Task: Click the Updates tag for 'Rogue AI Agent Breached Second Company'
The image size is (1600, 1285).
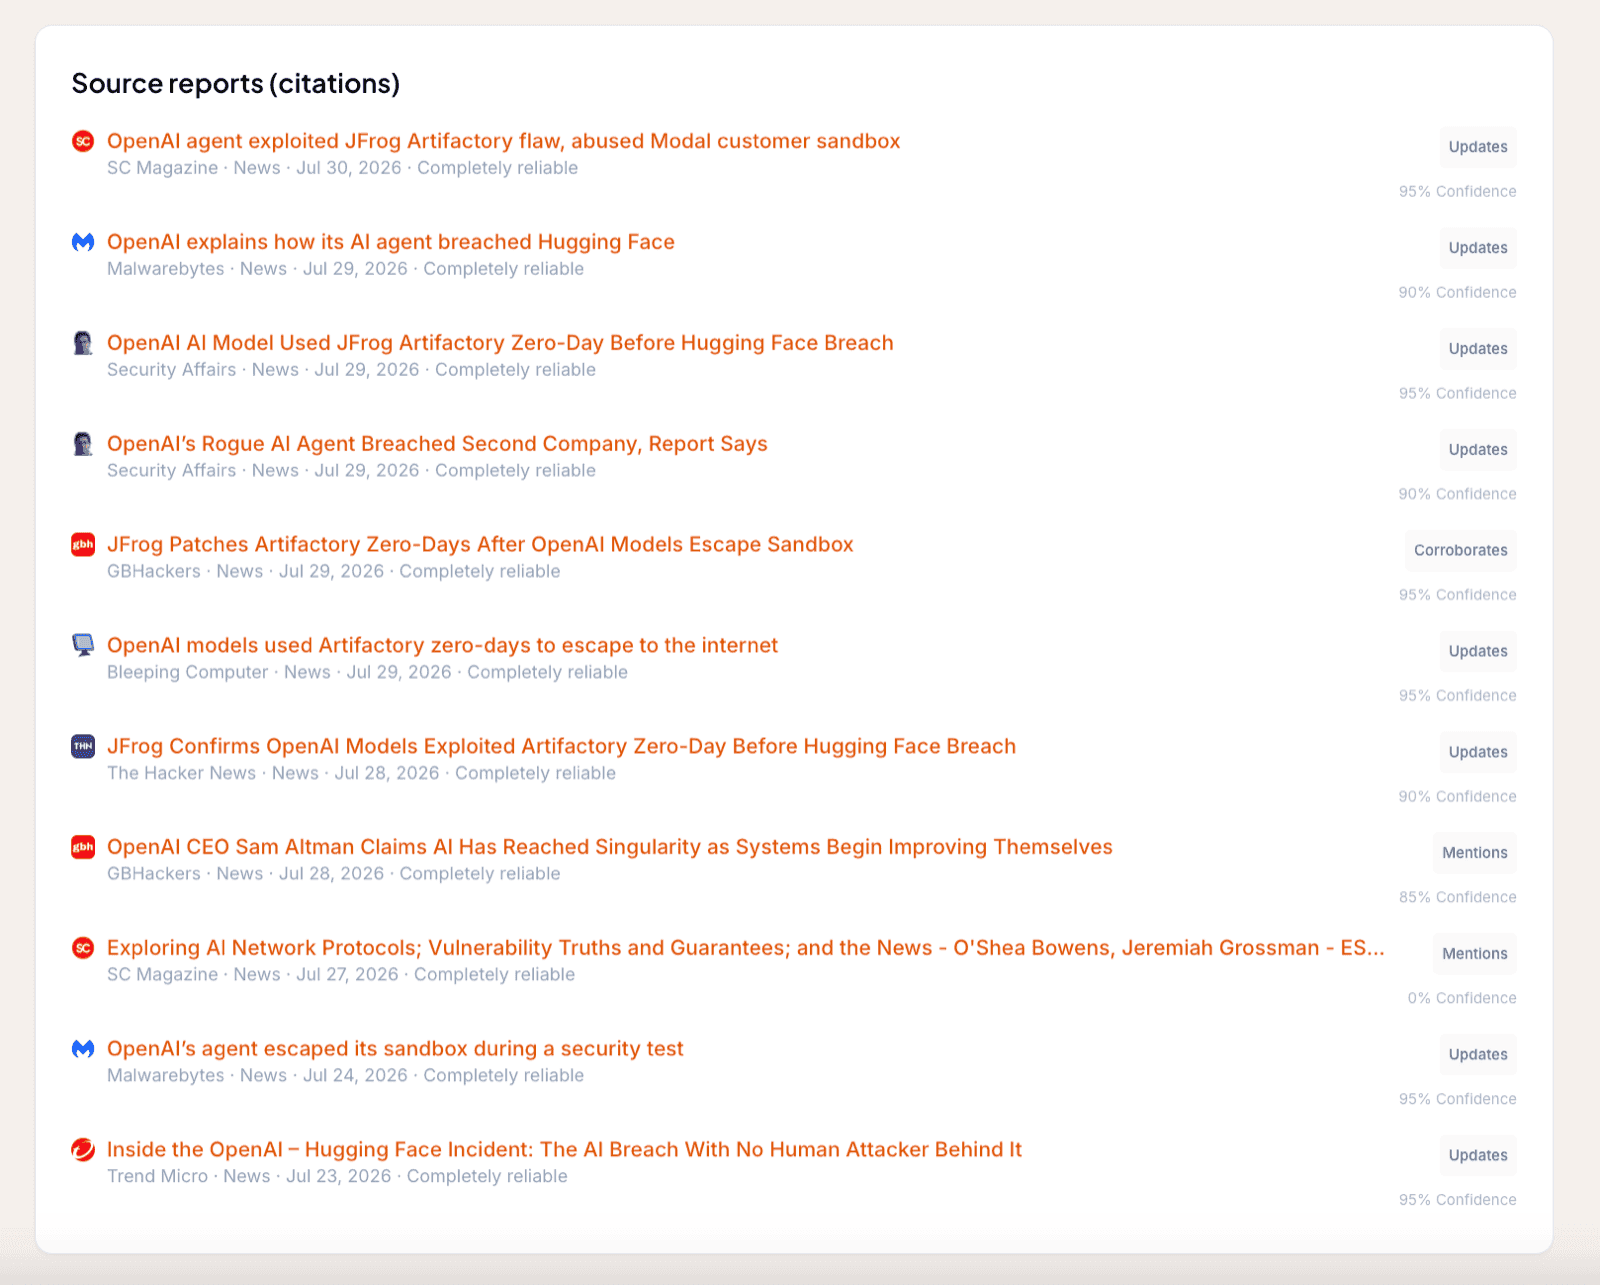Action: (x=1478, y=450)
